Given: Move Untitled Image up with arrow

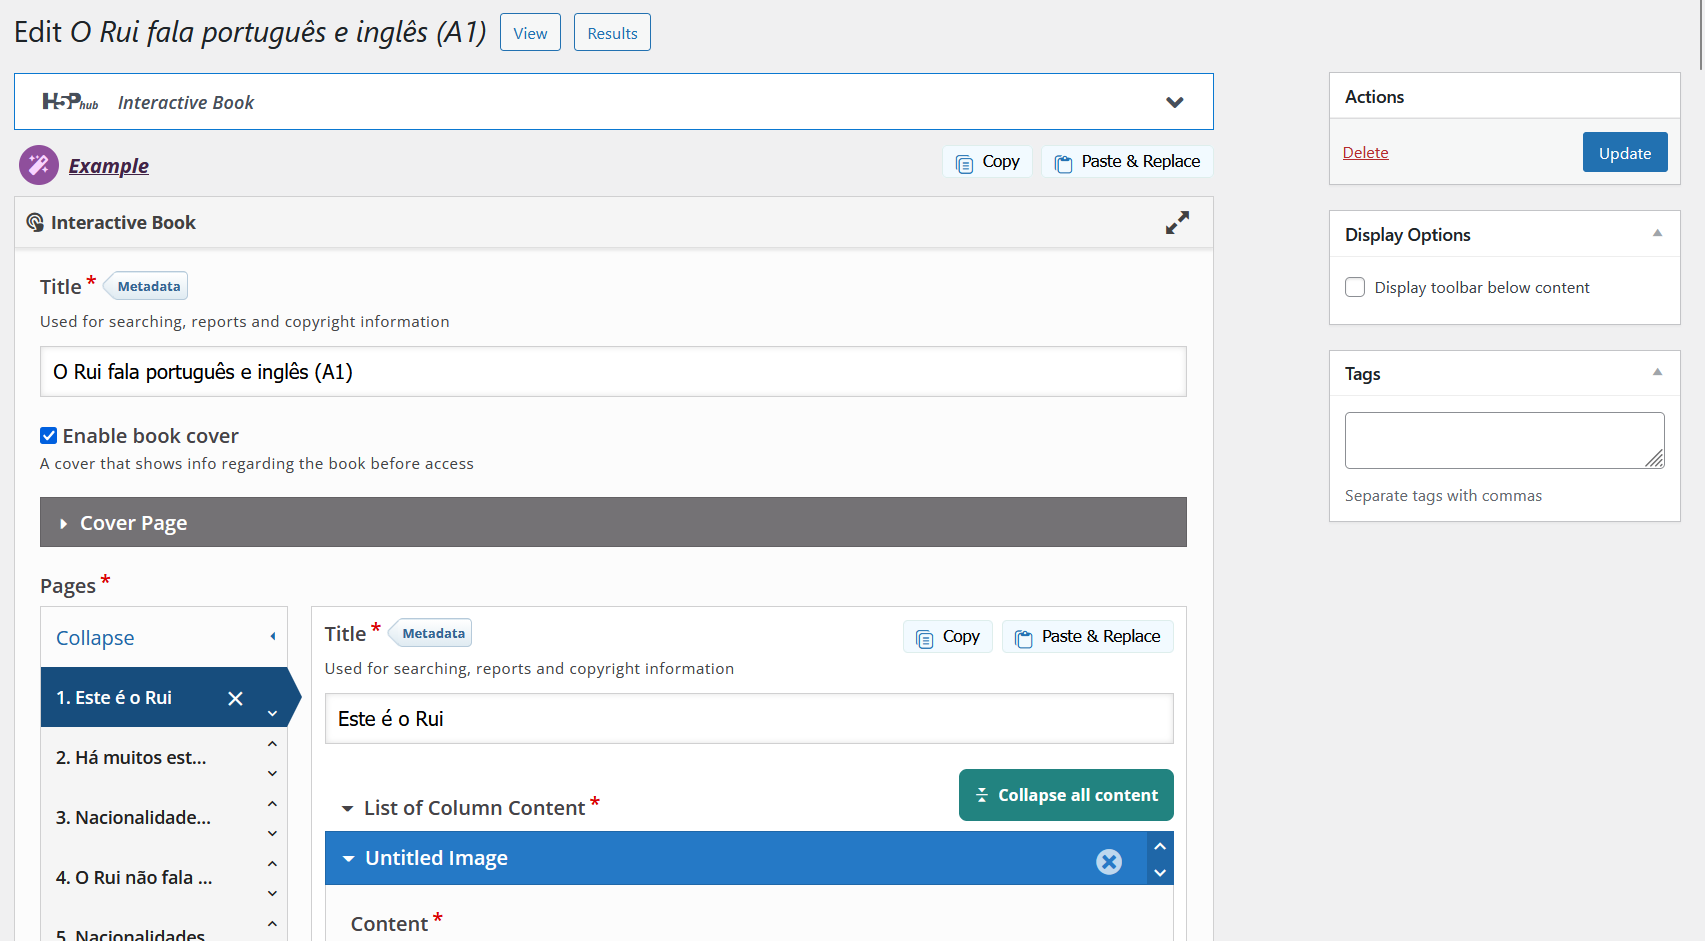Looking at the screenshot, I should [1160, 846].
